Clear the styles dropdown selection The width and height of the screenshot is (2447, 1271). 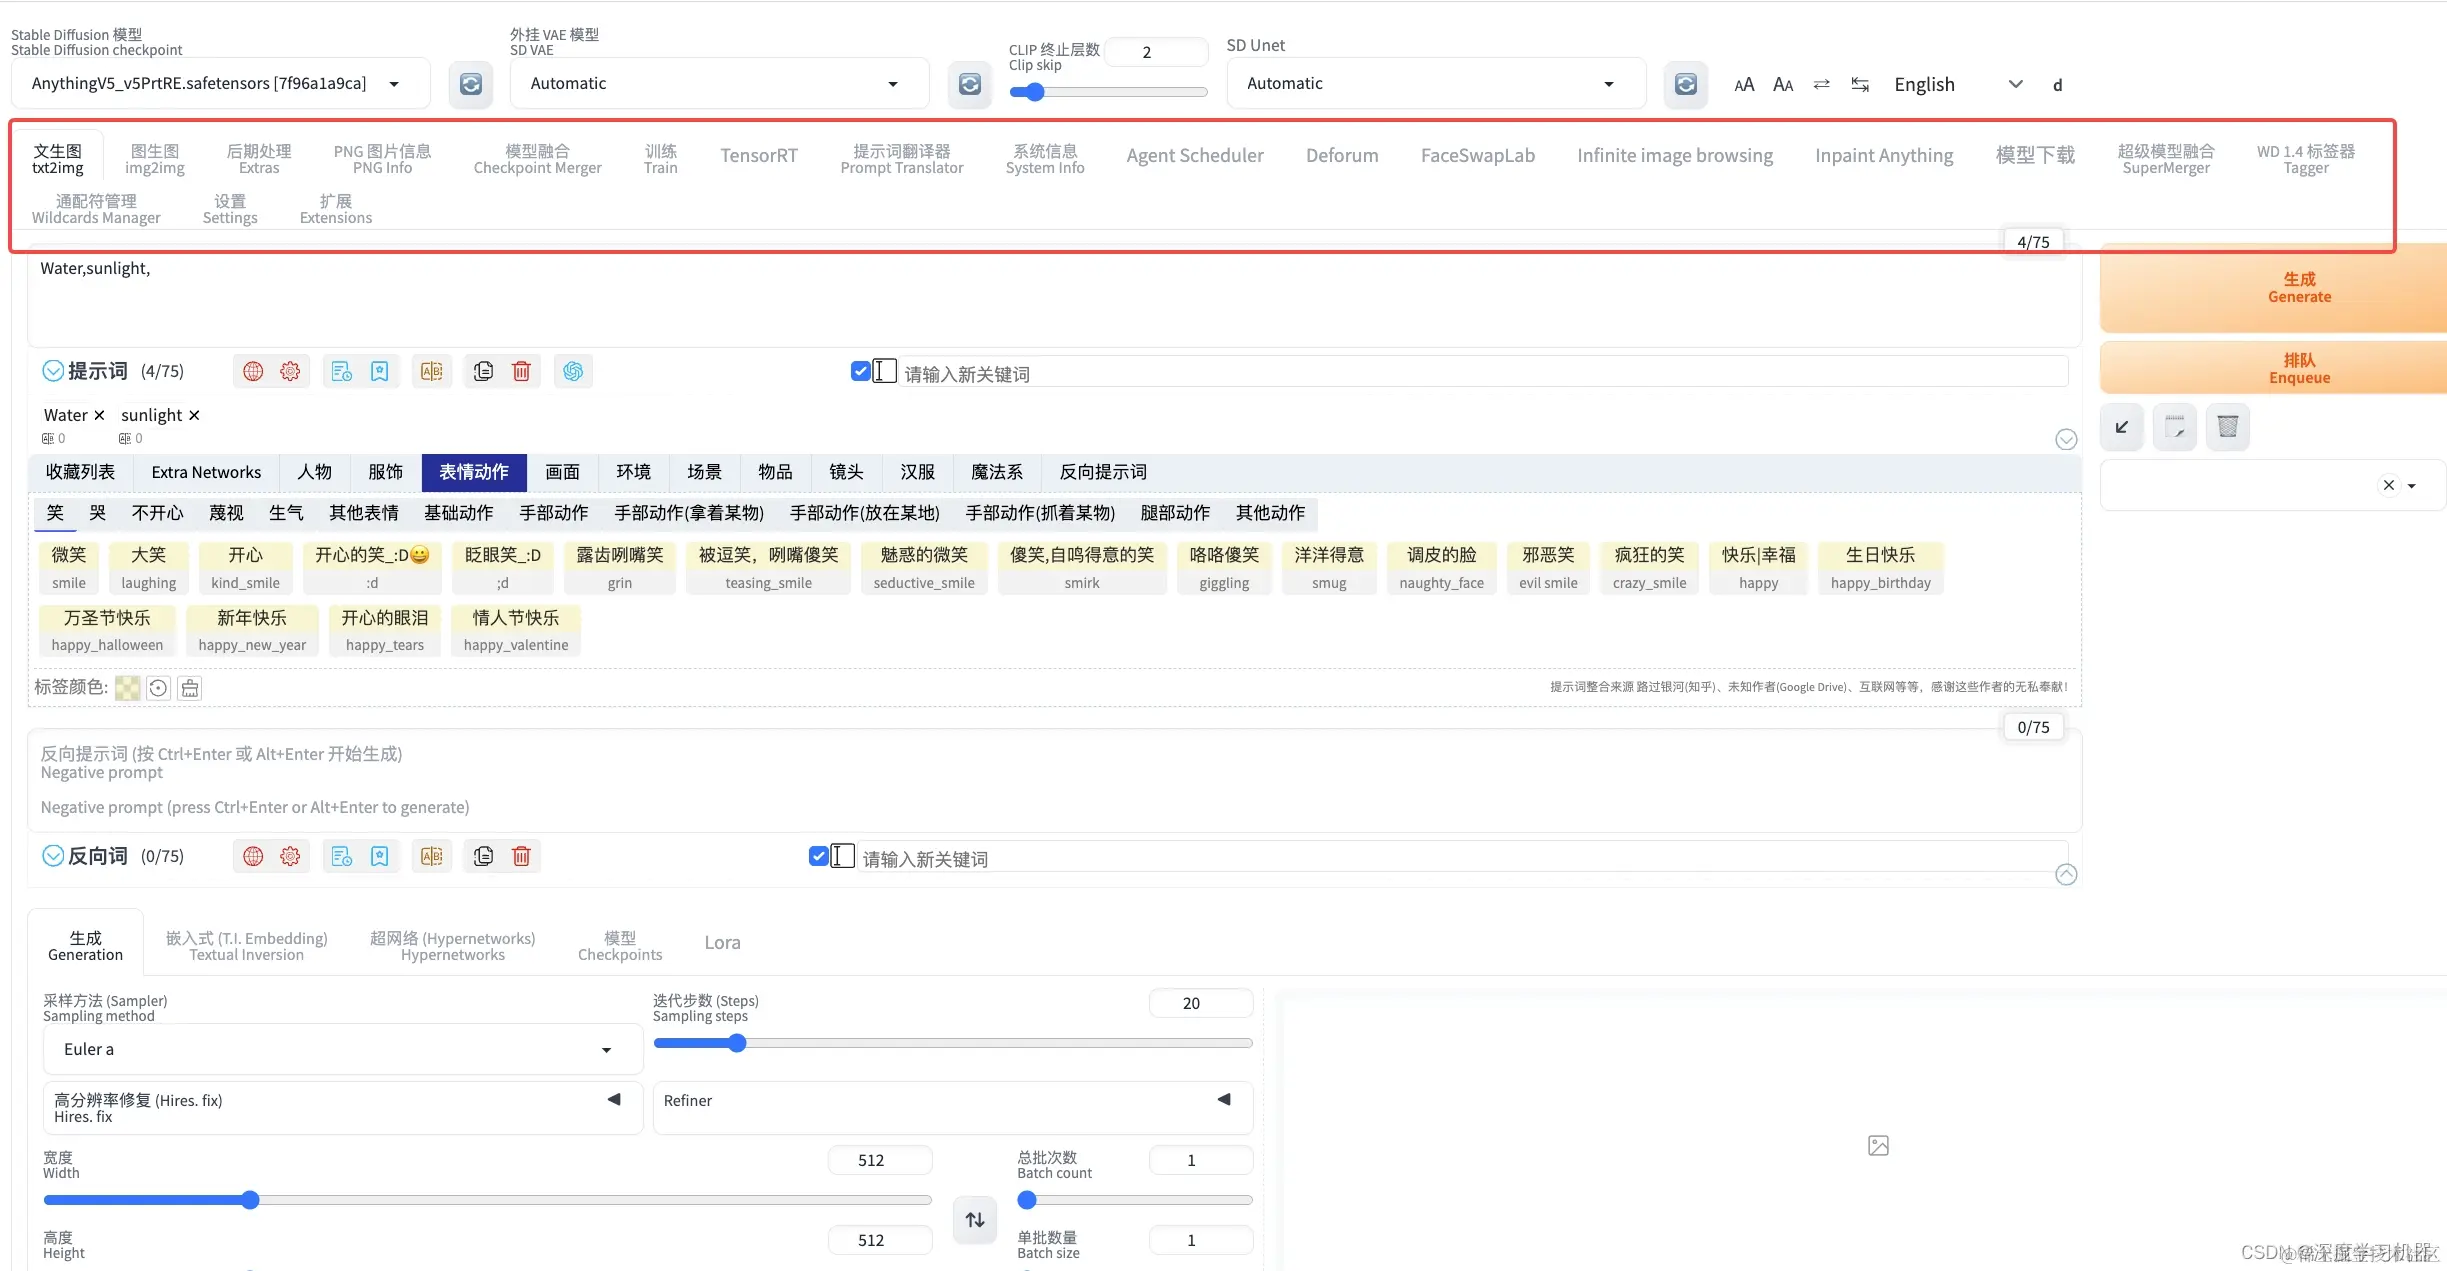2388,486
